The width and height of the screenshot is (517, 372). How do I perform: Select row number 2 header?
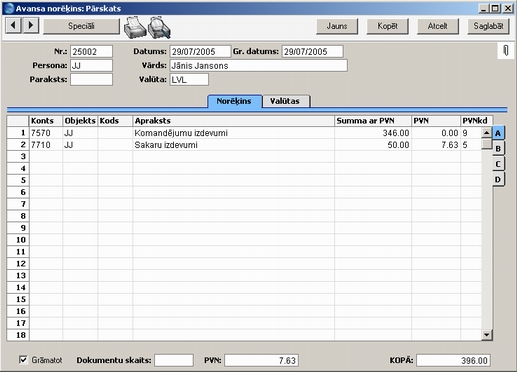coord(18,145)
